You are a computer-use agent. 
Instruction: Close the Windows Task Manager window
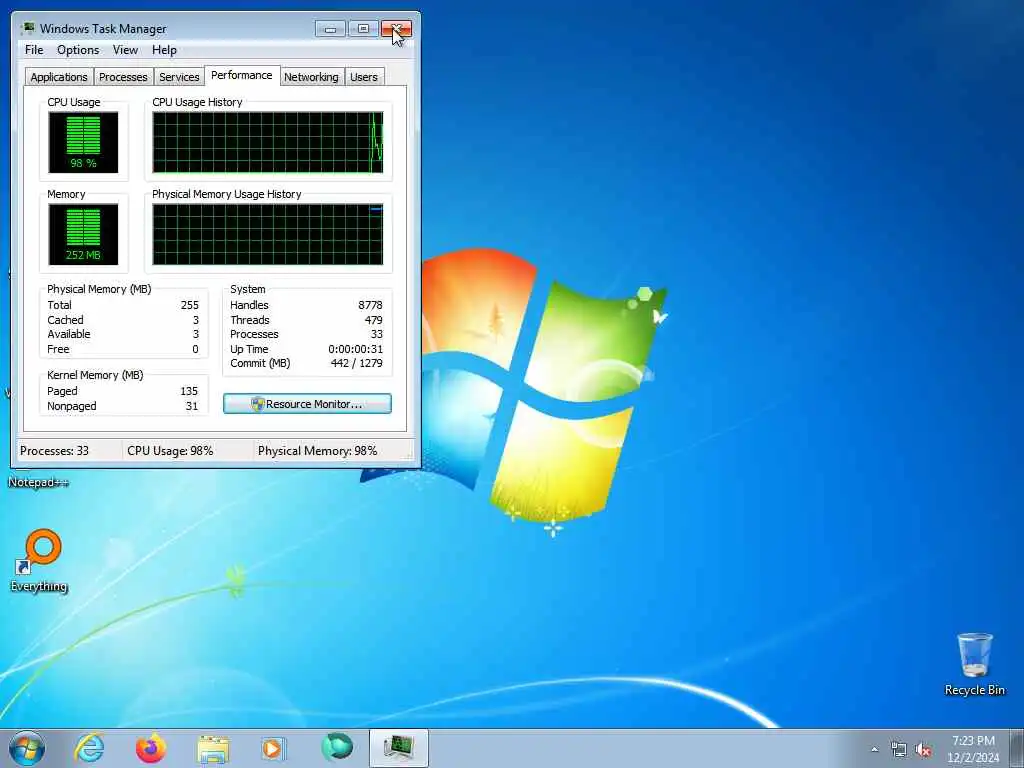(396, 29)
